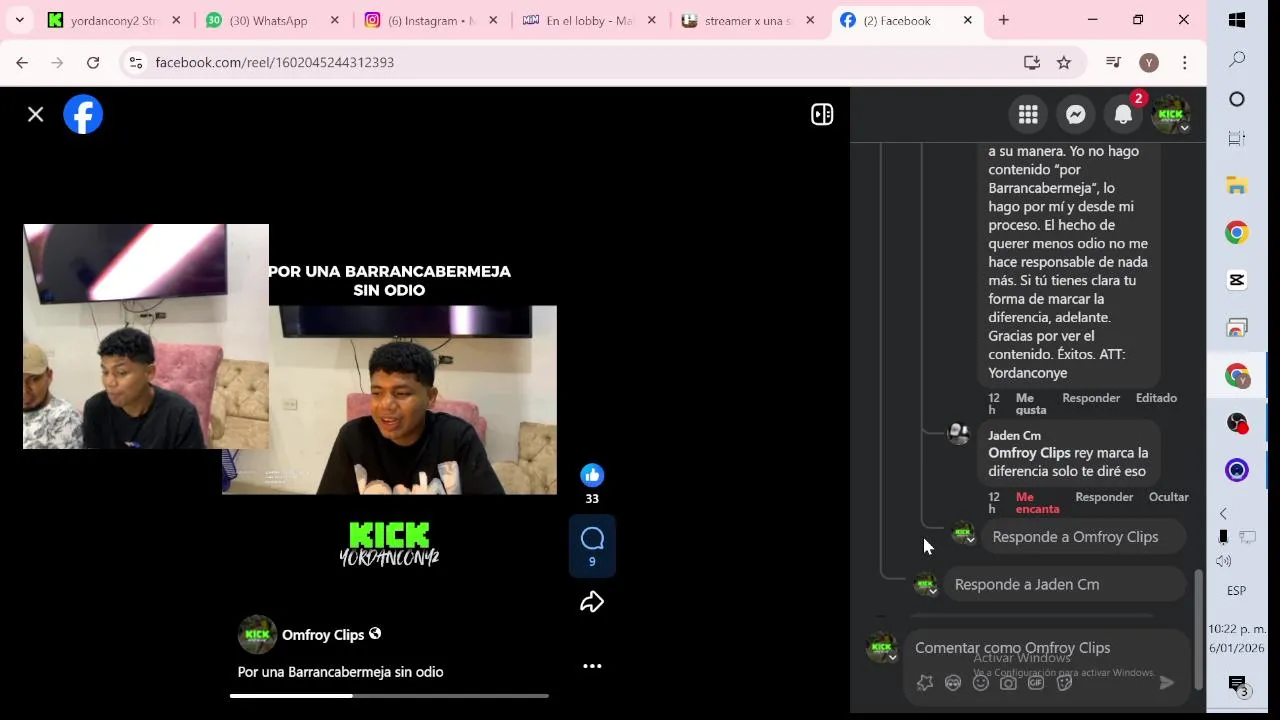The image size is (1280, 720).
Task: Click Responder under Jaden Cm's reply
Action: 1104,497
